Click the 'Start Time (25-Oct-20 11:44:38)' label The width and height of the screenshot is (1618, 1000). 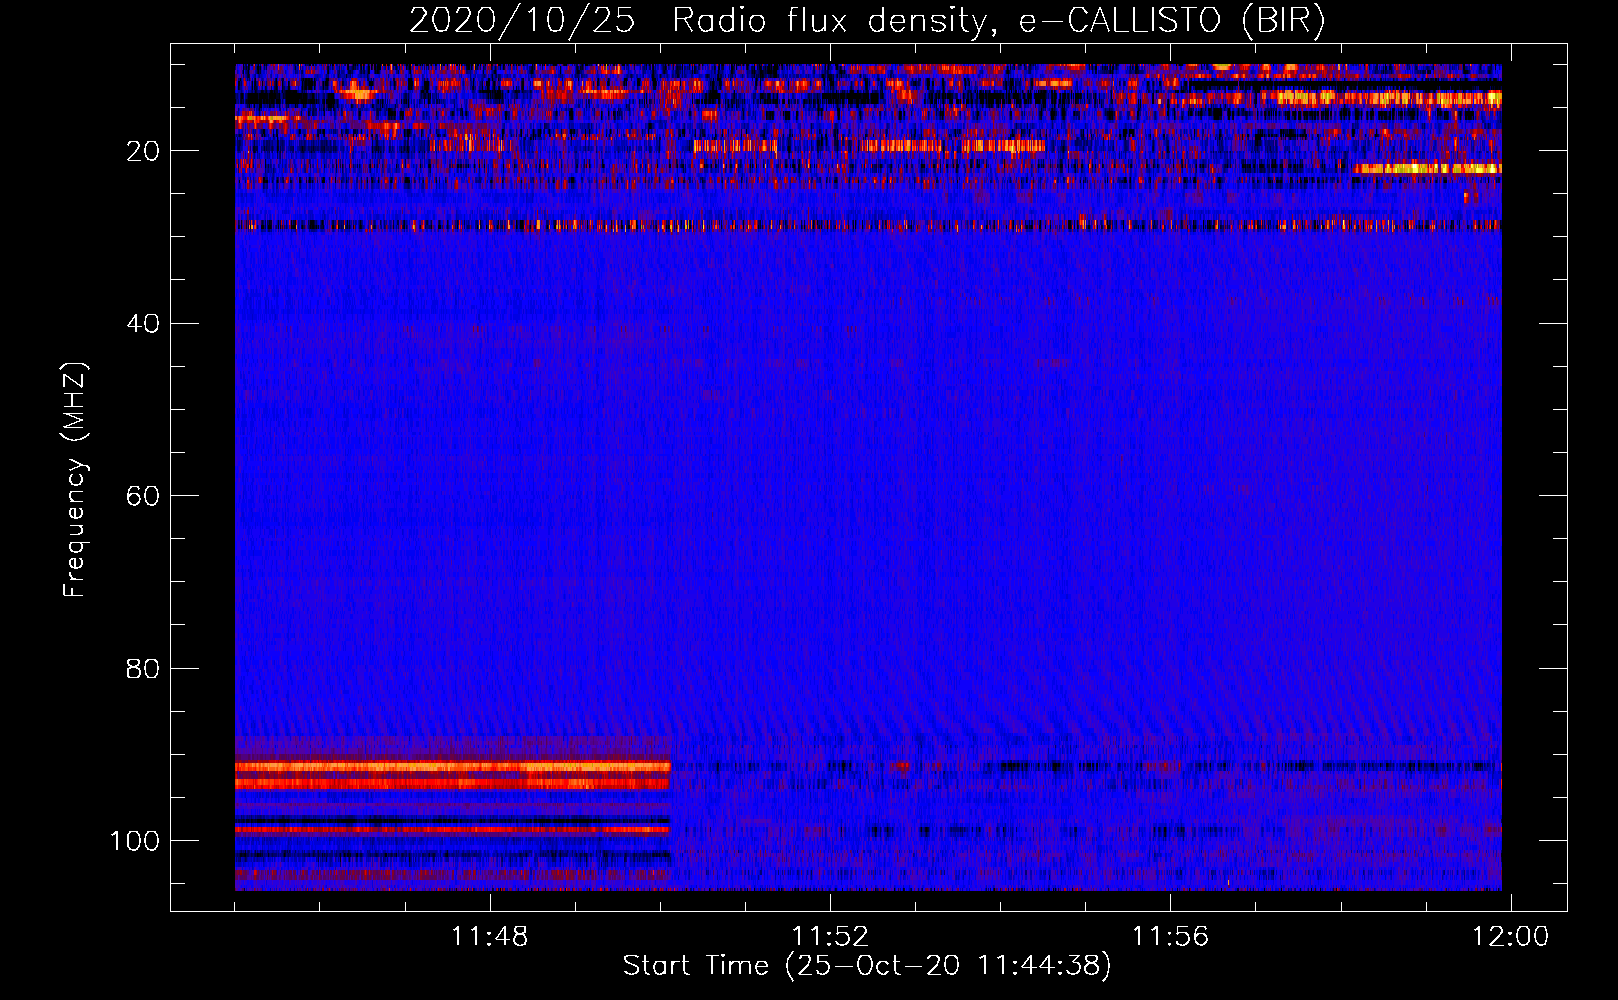867,966
